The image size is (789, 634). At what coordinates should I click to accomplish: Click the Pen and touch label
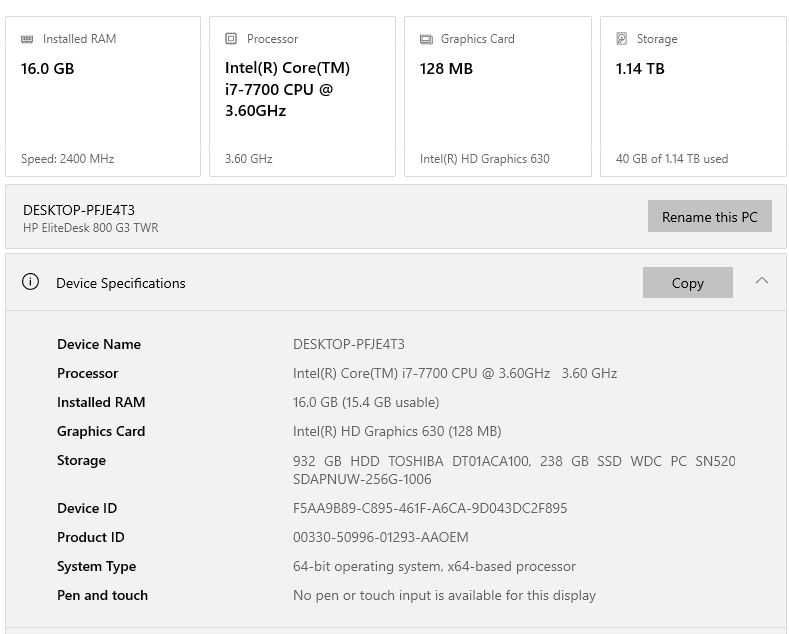point(103,595)
